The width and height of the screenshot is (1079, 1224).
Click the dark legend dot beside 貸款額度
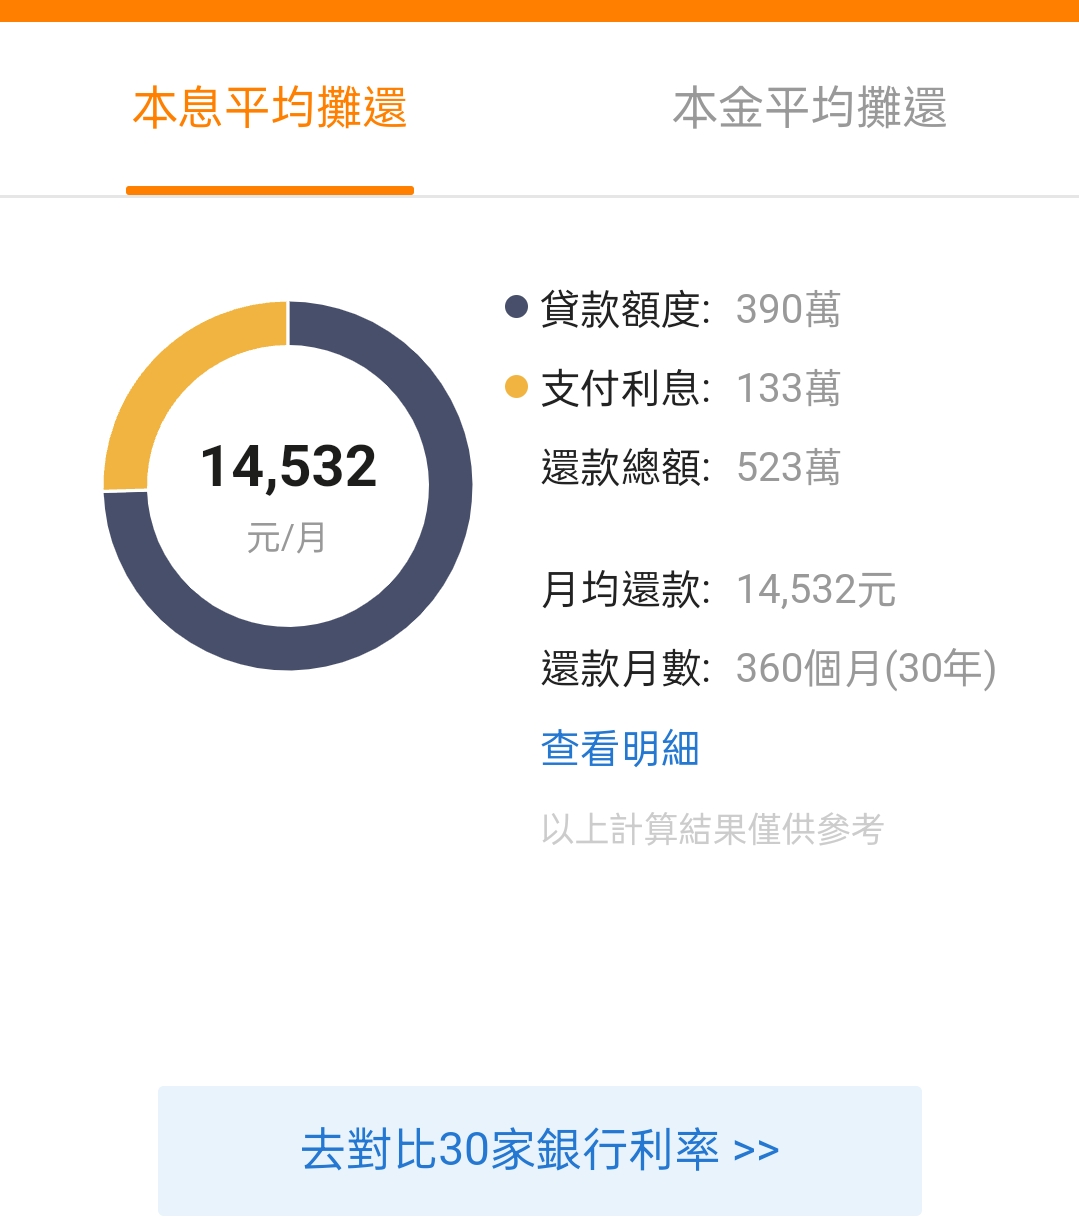[x=516, y=307]
